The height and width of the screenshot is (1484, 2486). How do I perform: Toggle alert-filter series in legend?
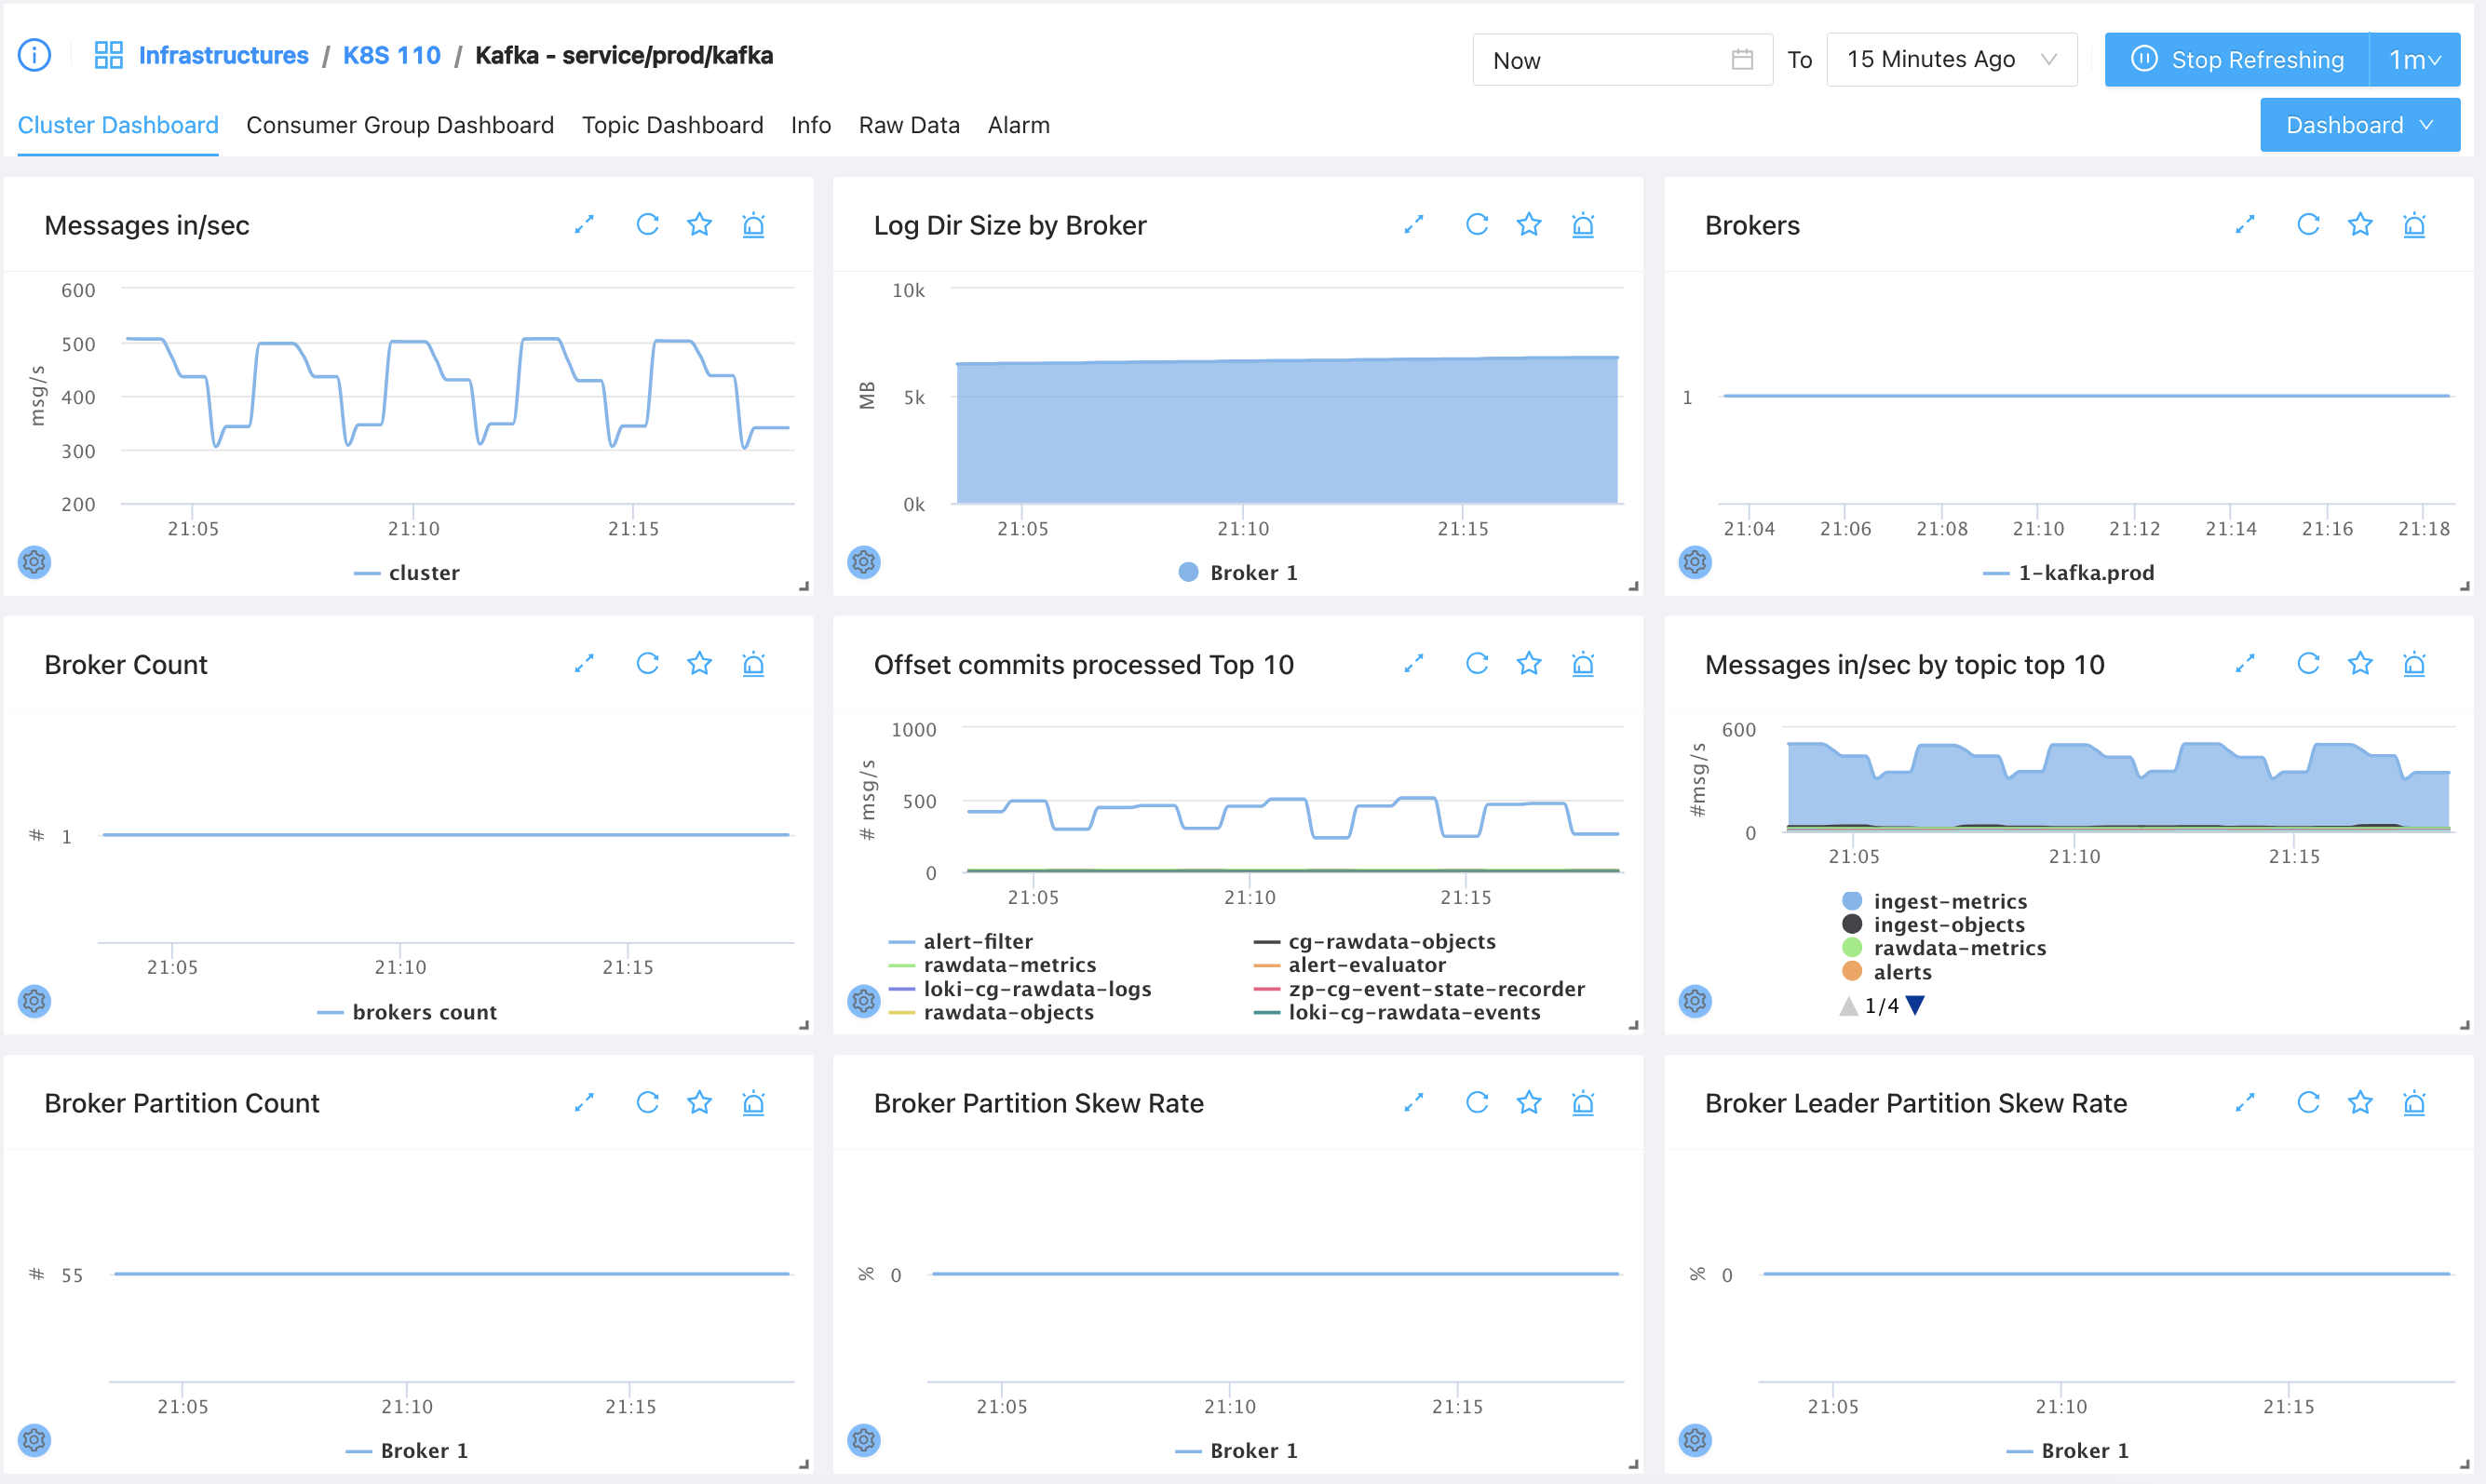(x=977, y=941)
